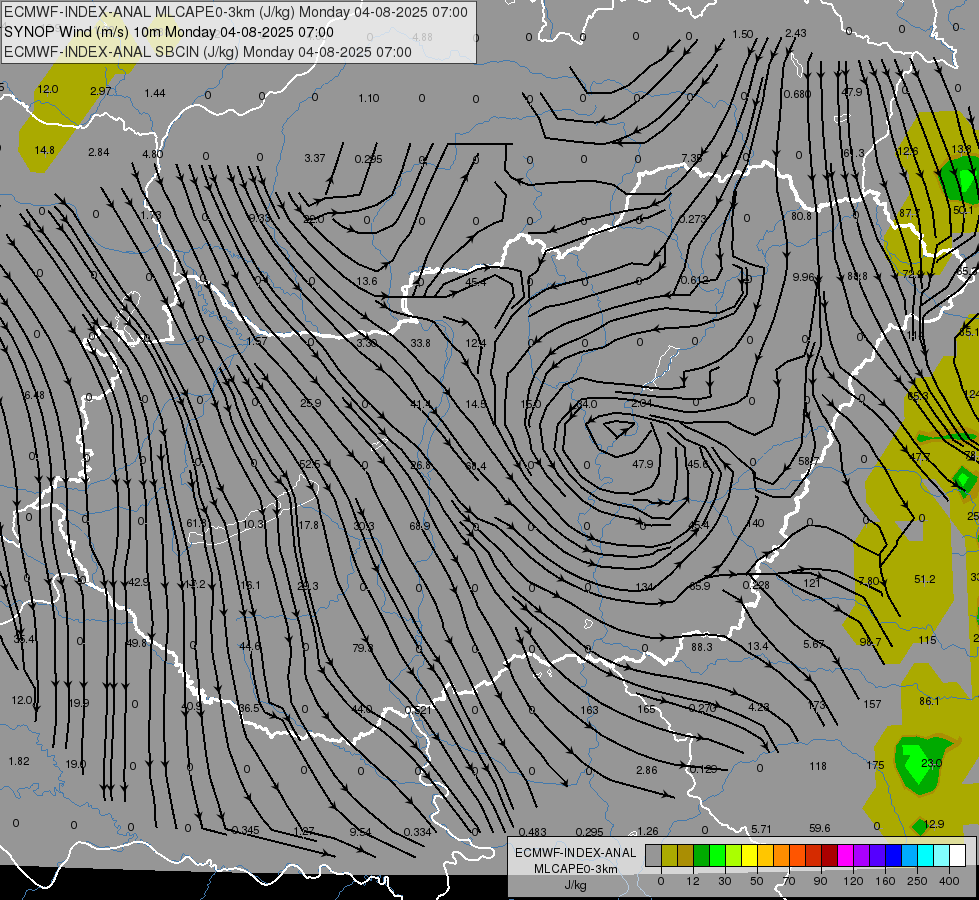This screenshot has width=979, height=900.
Task: Click the '3.37' map value
Action: click(x=315, y=158)
